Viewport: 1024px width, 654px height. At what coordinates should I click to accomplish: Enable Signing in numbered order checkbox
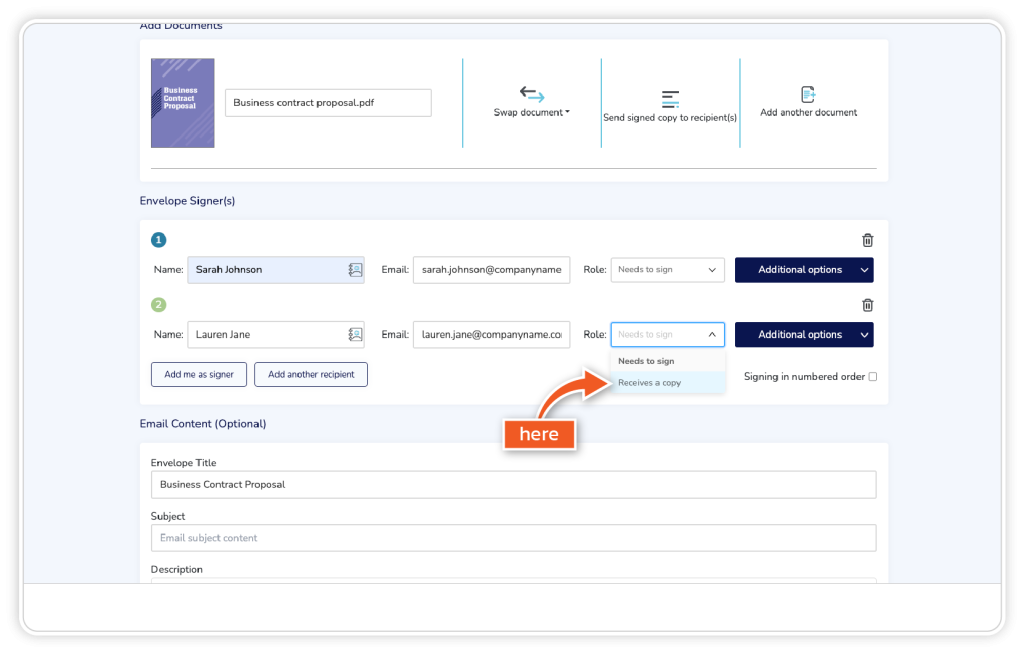873,377
